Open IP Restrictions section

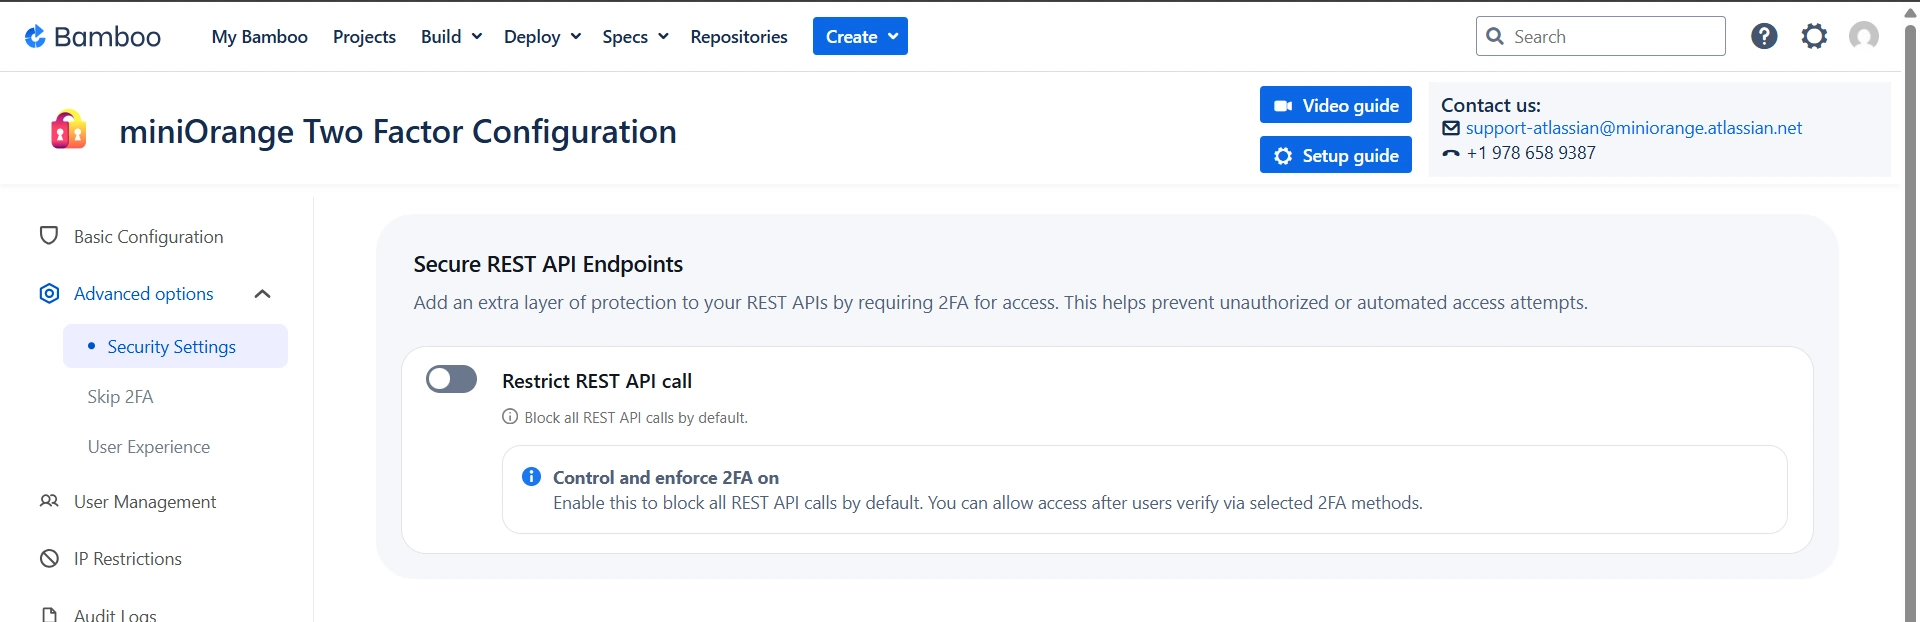point(128,559)
